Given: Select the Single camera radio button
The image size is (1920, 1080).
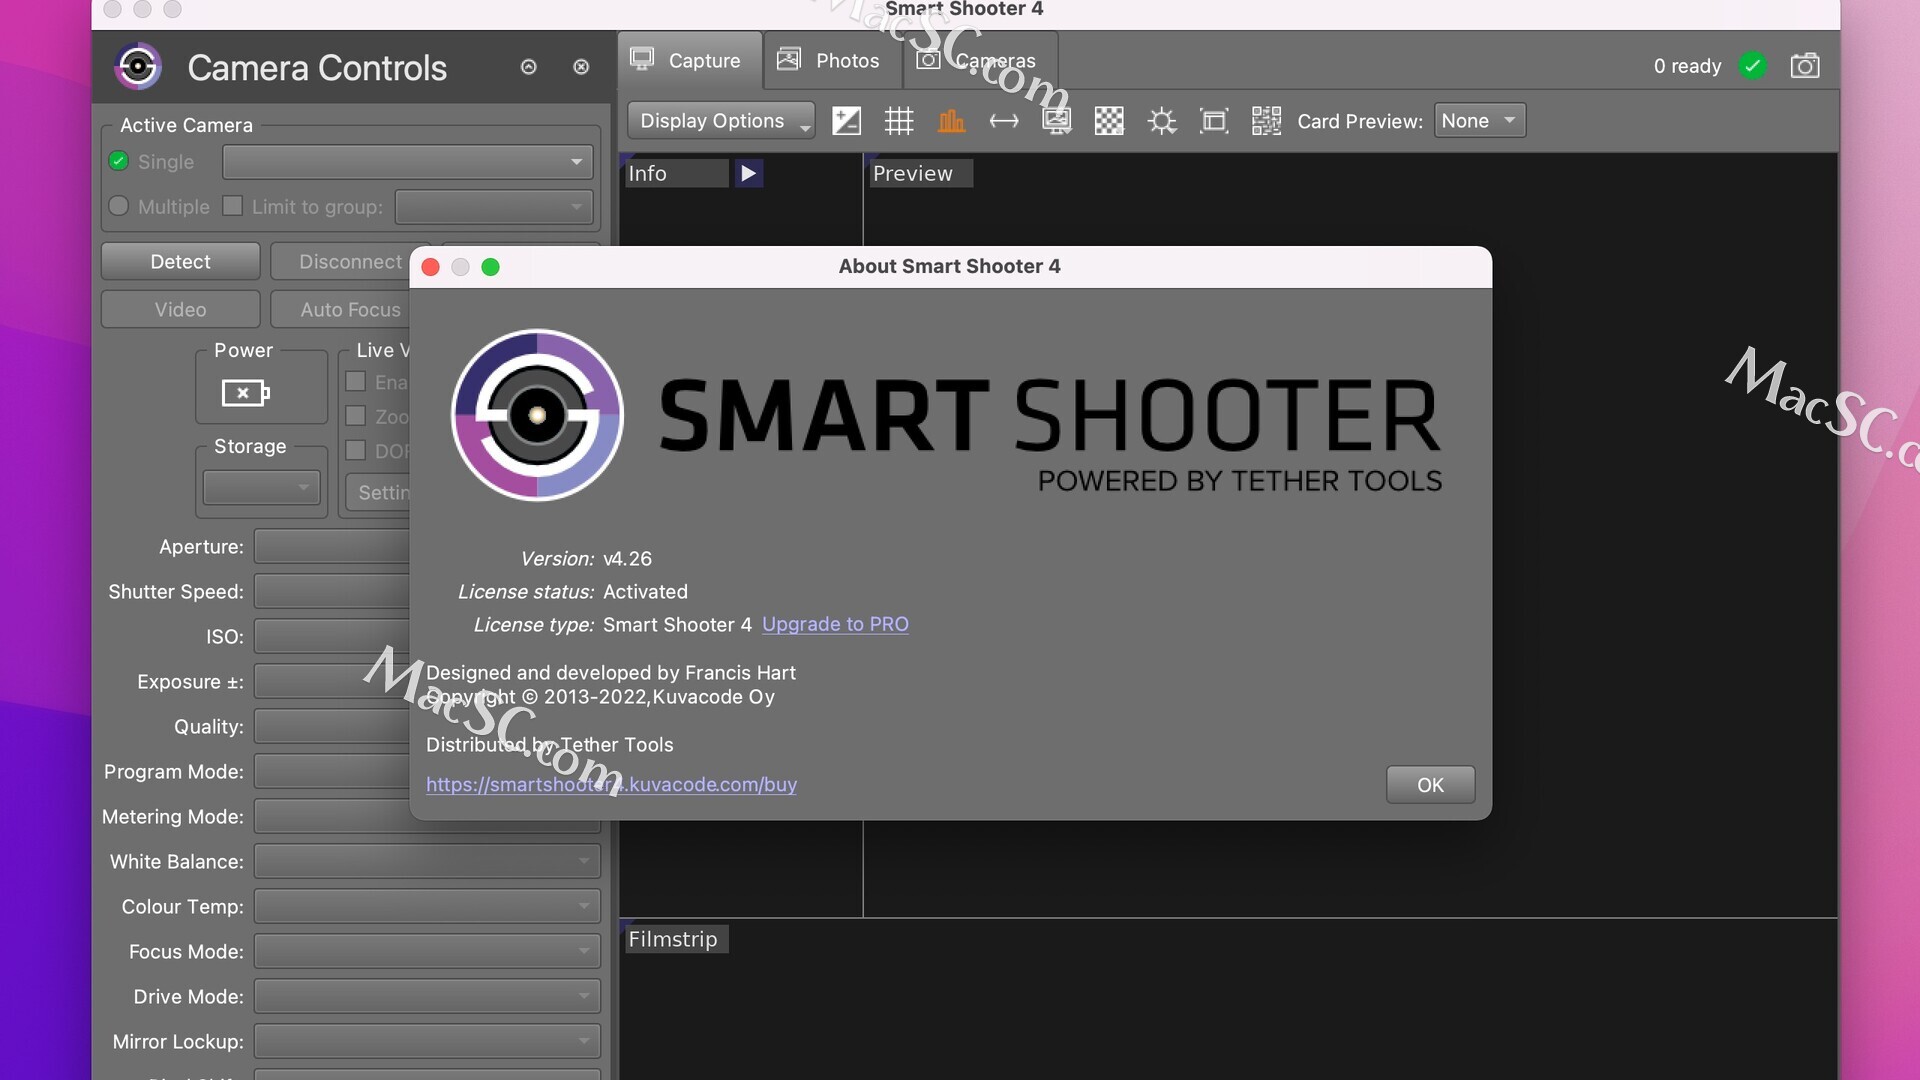Looking at the screenshot, I should click(x=117, y=161).
